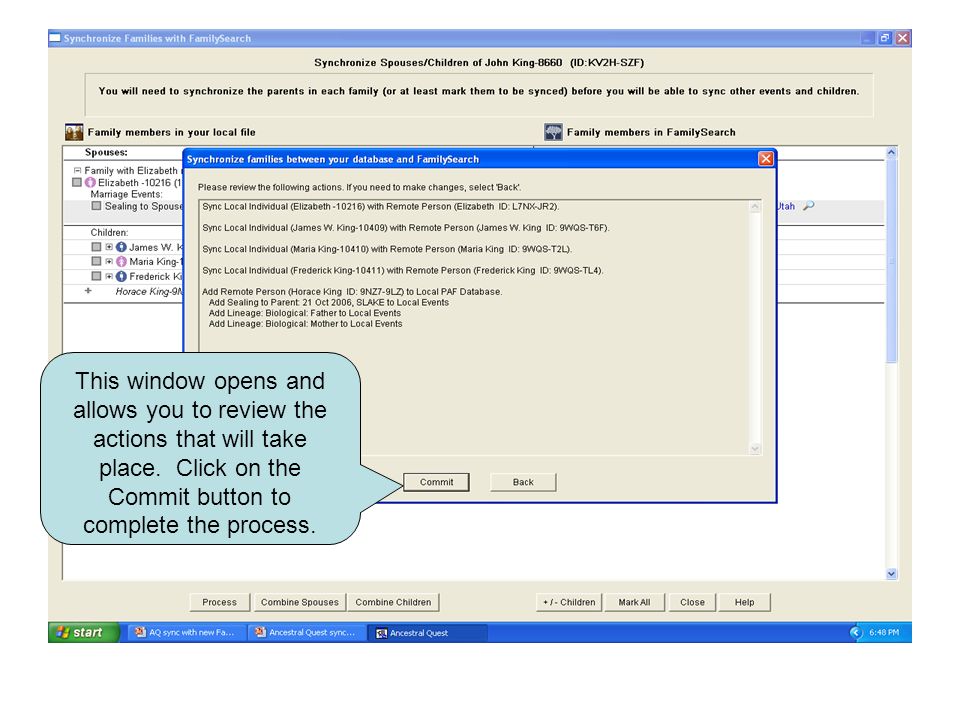Click the Marriage Events: label
The height and width of the screenshot is (720, 960).
(127, 194)
